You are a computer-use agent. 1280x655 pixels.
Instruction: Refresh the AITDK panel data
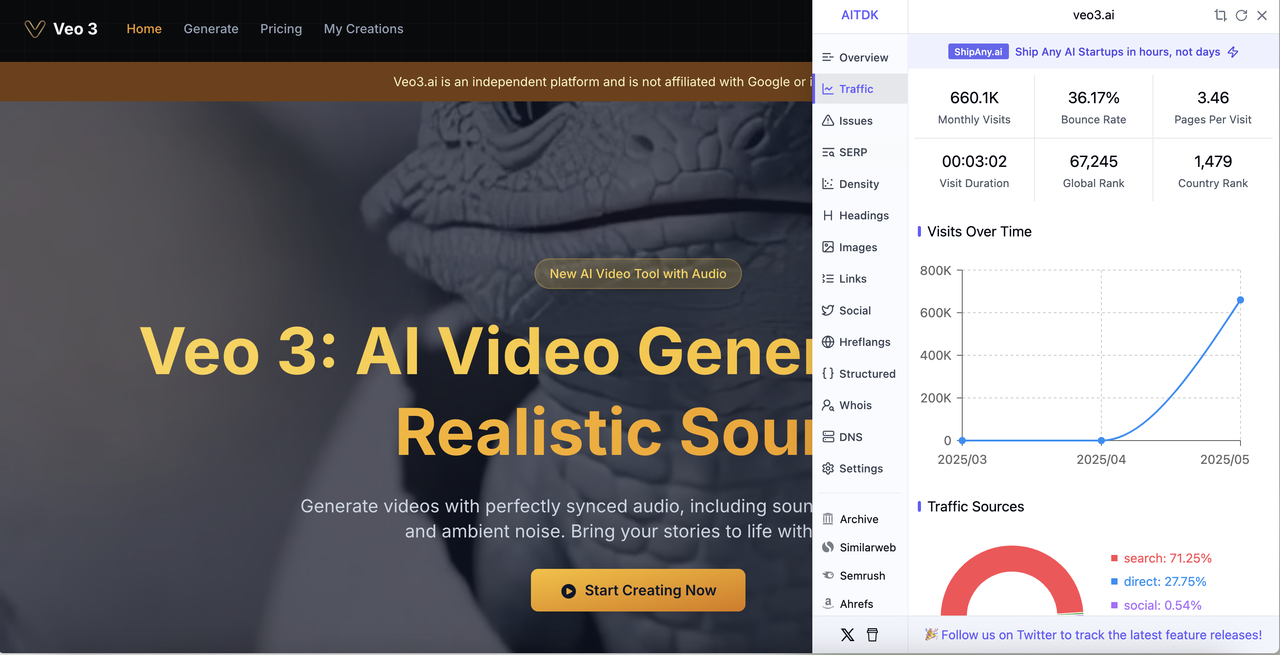click(1241, 15)
